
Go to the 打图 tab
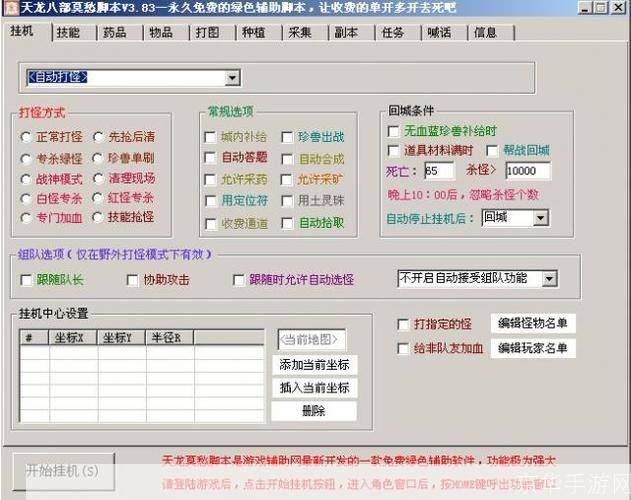tap(212, 33)
